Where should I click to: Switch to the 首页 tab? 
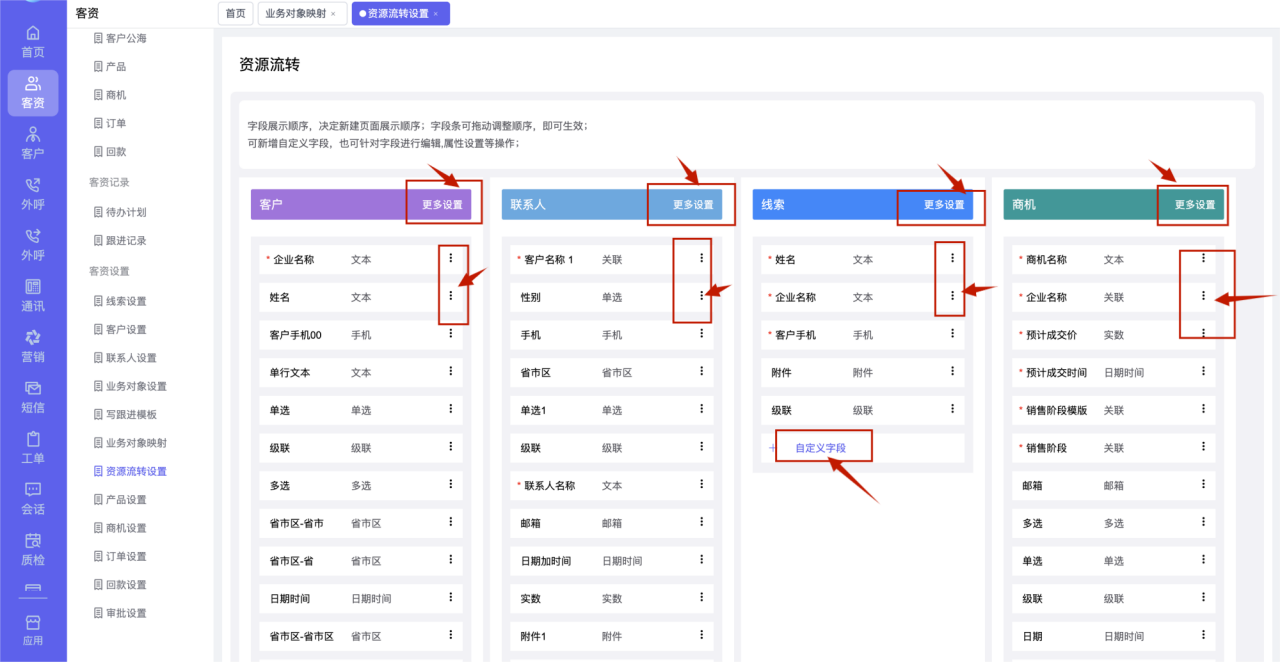(x=235, y=14)
